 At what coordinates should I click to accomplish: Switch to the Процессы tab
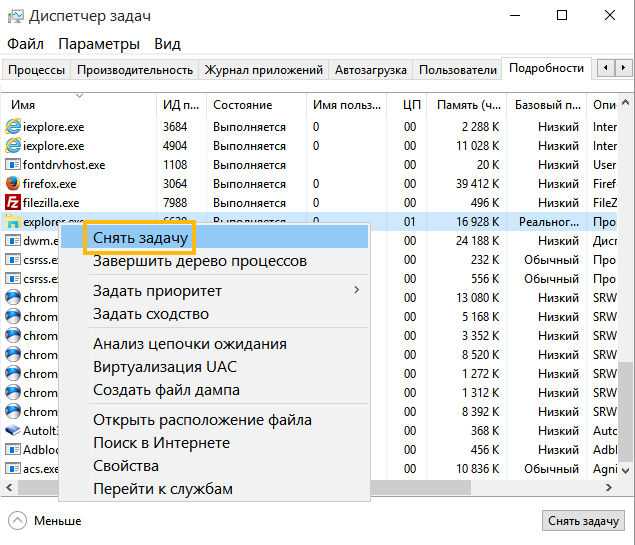(x=36, y=70)
